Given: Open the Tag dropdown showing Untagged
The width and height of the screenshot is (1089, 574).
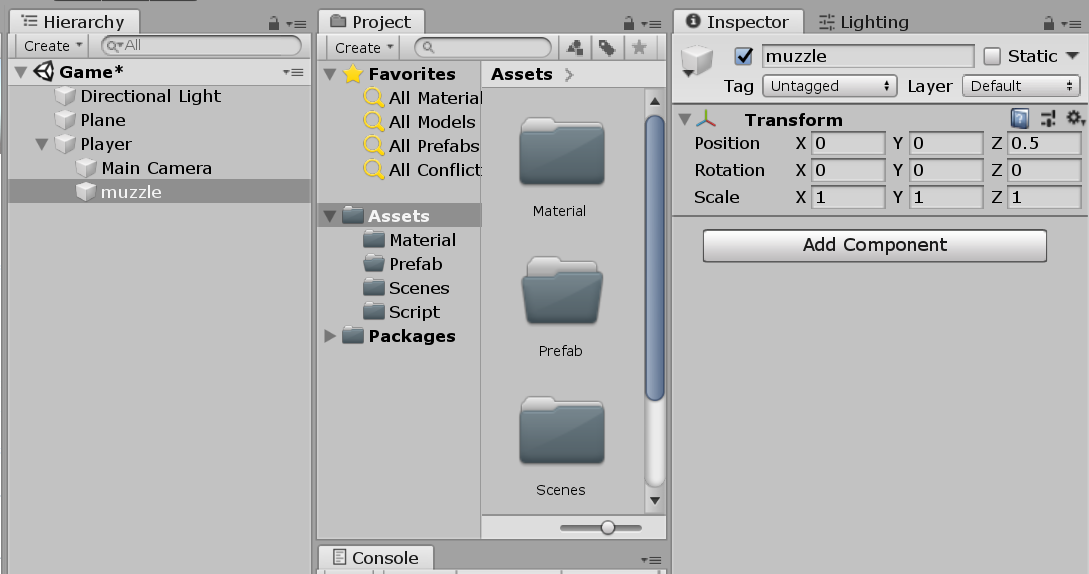Looking at the screenshot, I should (829, 86).
